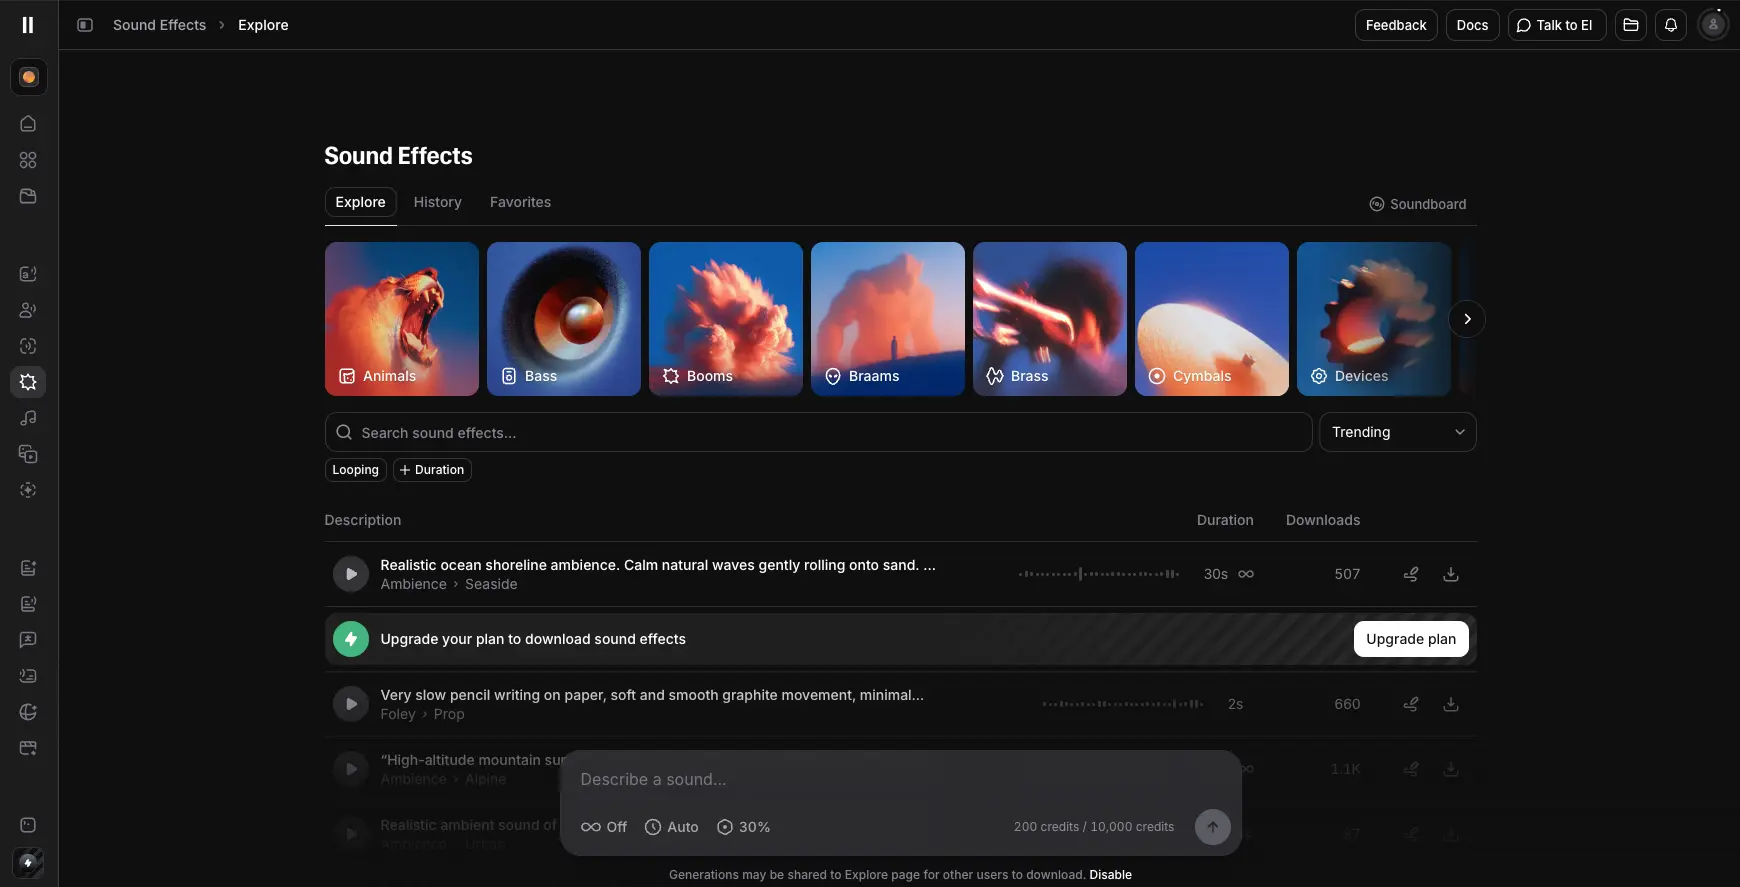Click the ElevenLabs logo in sidebar top
Screen dimensions: 1740x887
click(x=28, y=25)
